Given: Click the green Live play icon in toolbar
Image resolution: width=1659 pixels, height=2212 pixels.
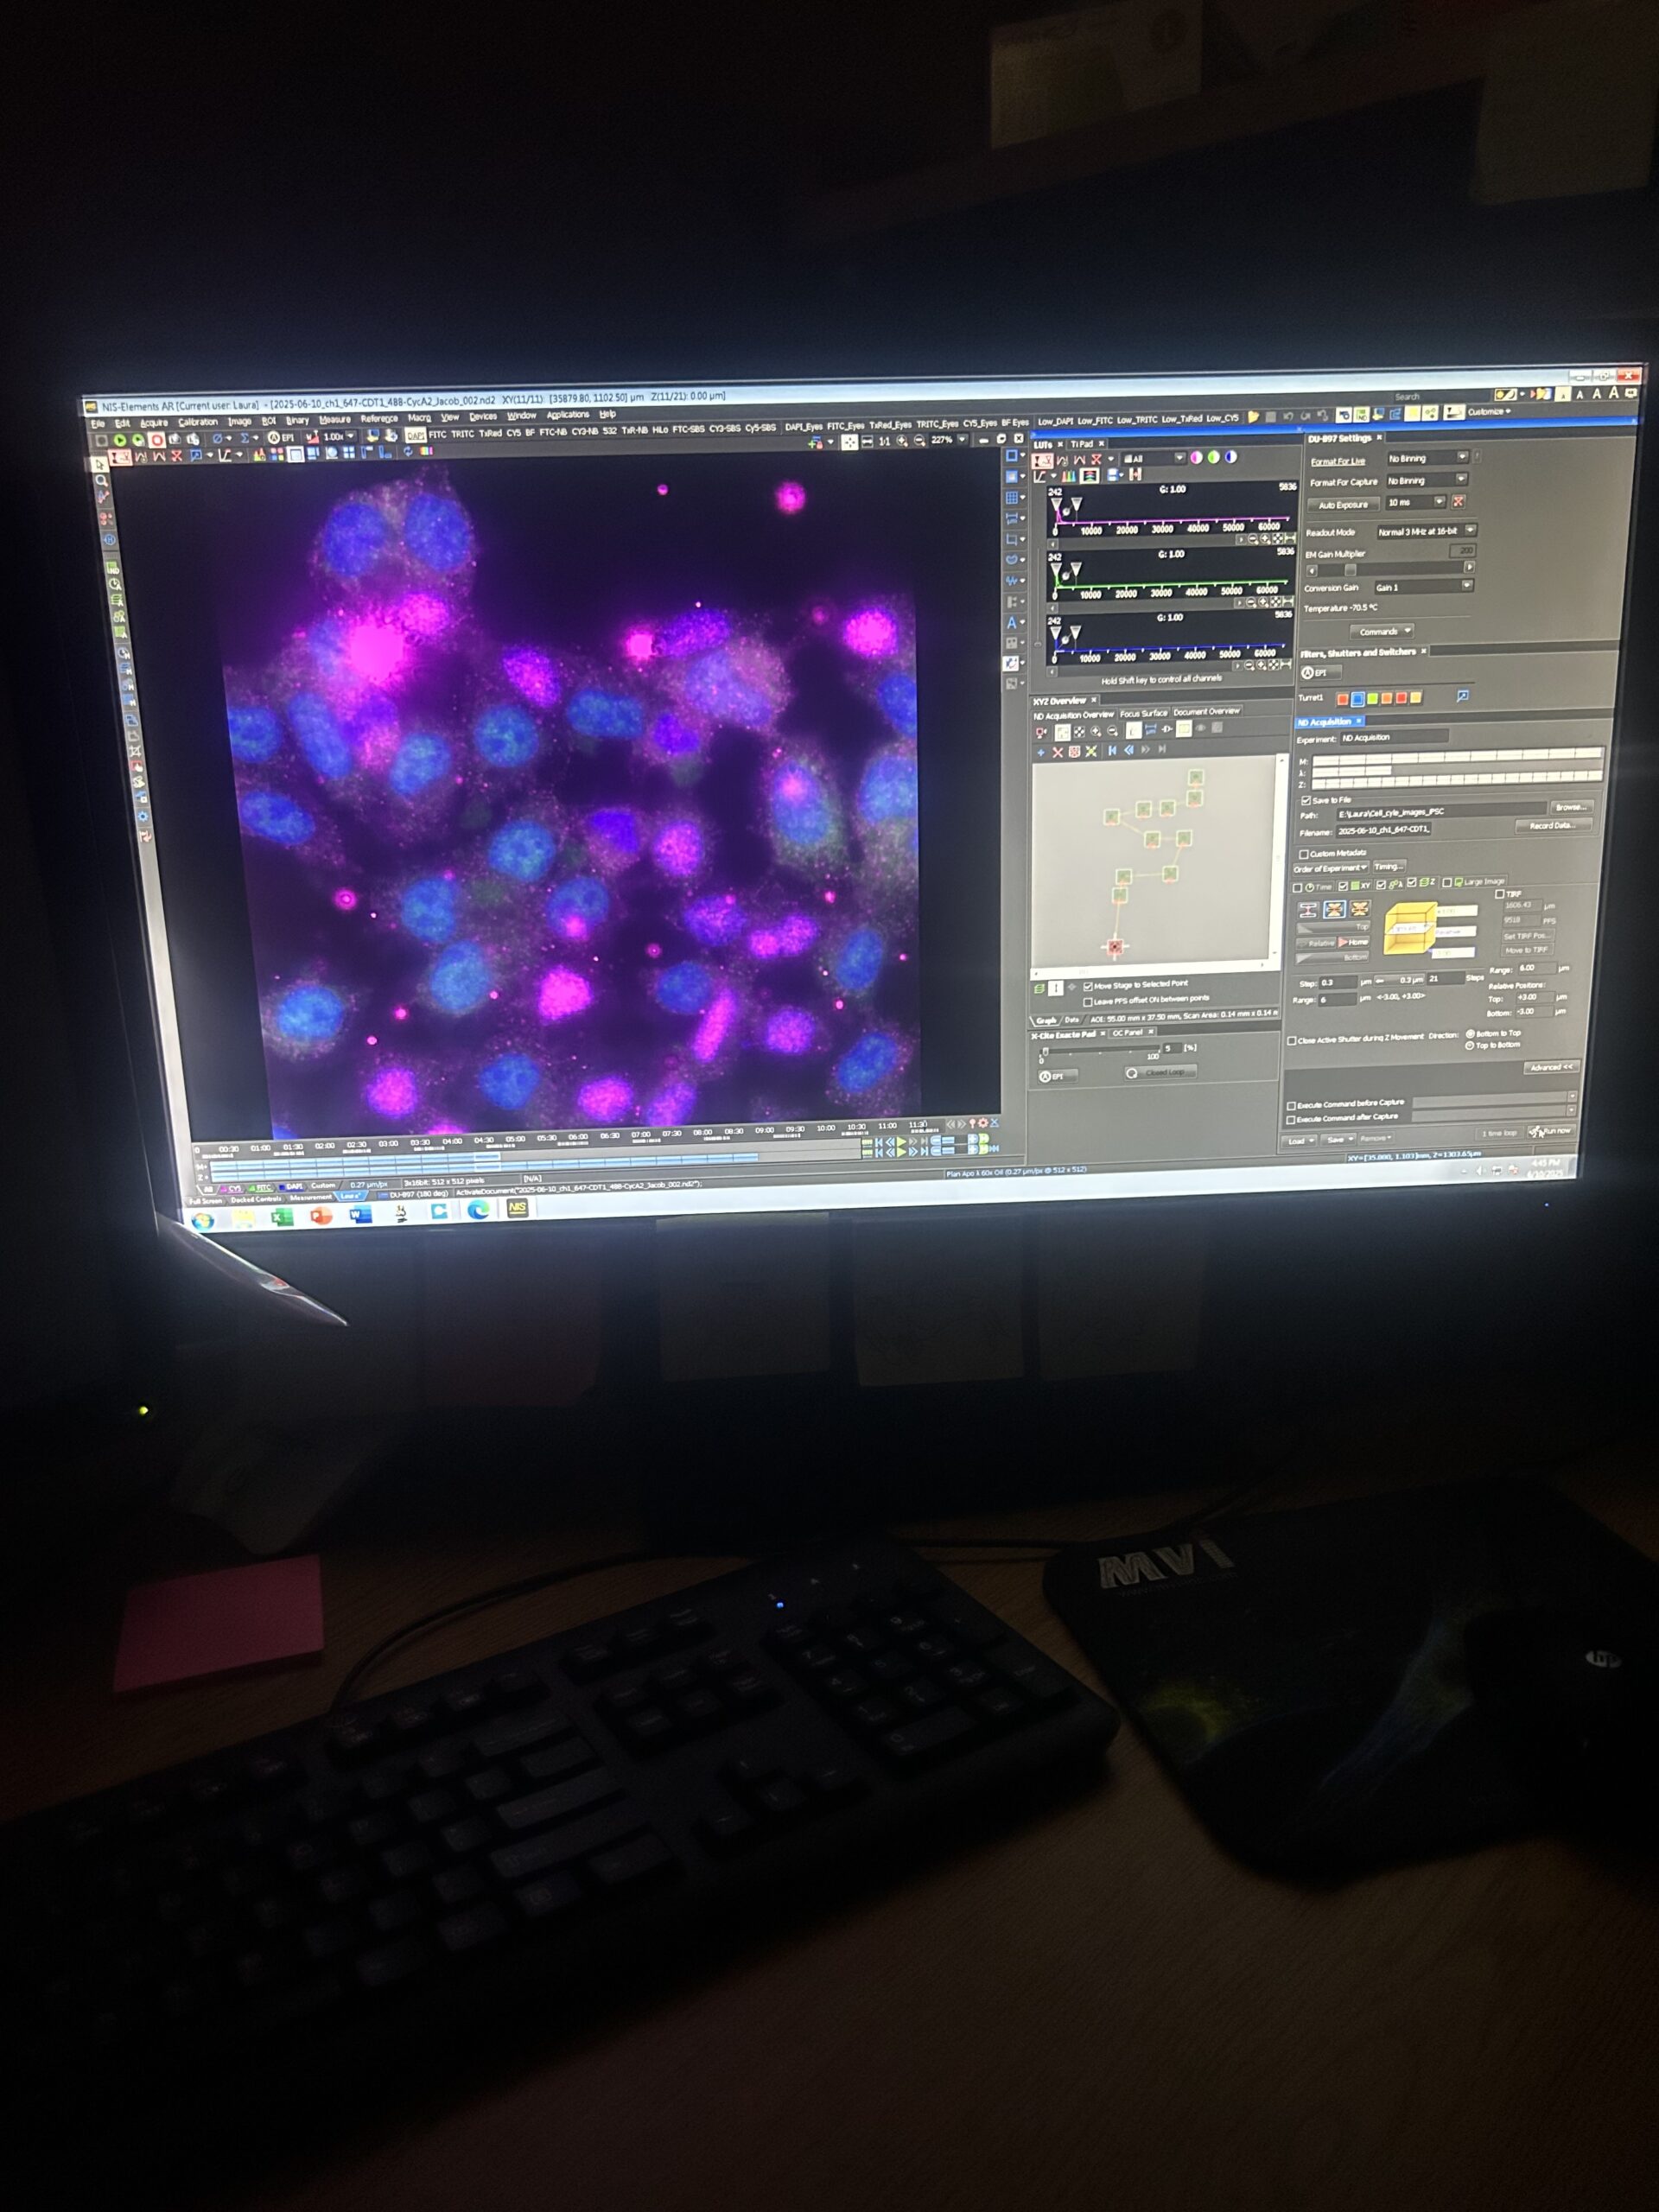Looking at the screenshot, I should [120, 440].
